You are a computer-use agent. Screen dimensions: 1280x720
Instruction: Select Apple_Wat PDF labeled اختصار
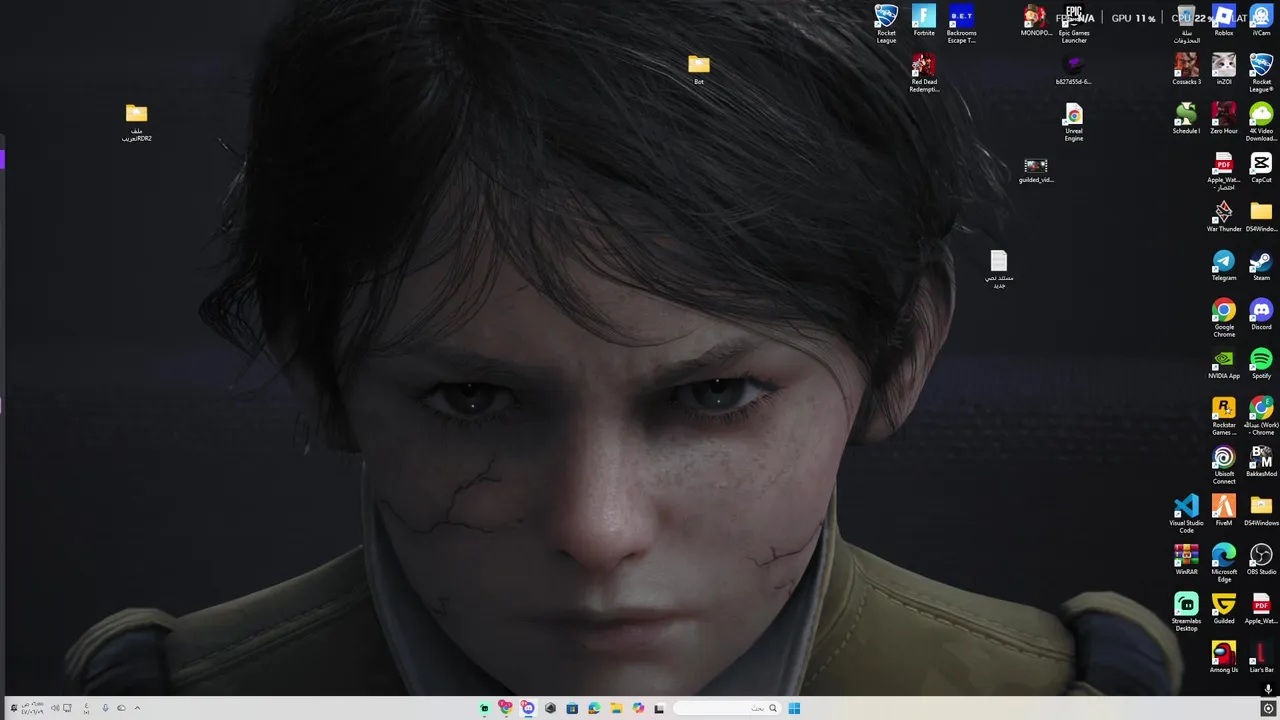point(1224,171)
